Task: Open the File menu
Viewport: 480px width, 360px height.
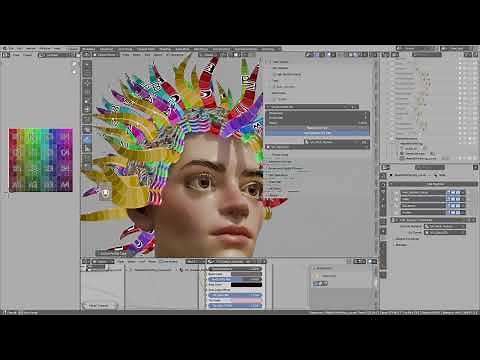Action: [x=11, y=49]
